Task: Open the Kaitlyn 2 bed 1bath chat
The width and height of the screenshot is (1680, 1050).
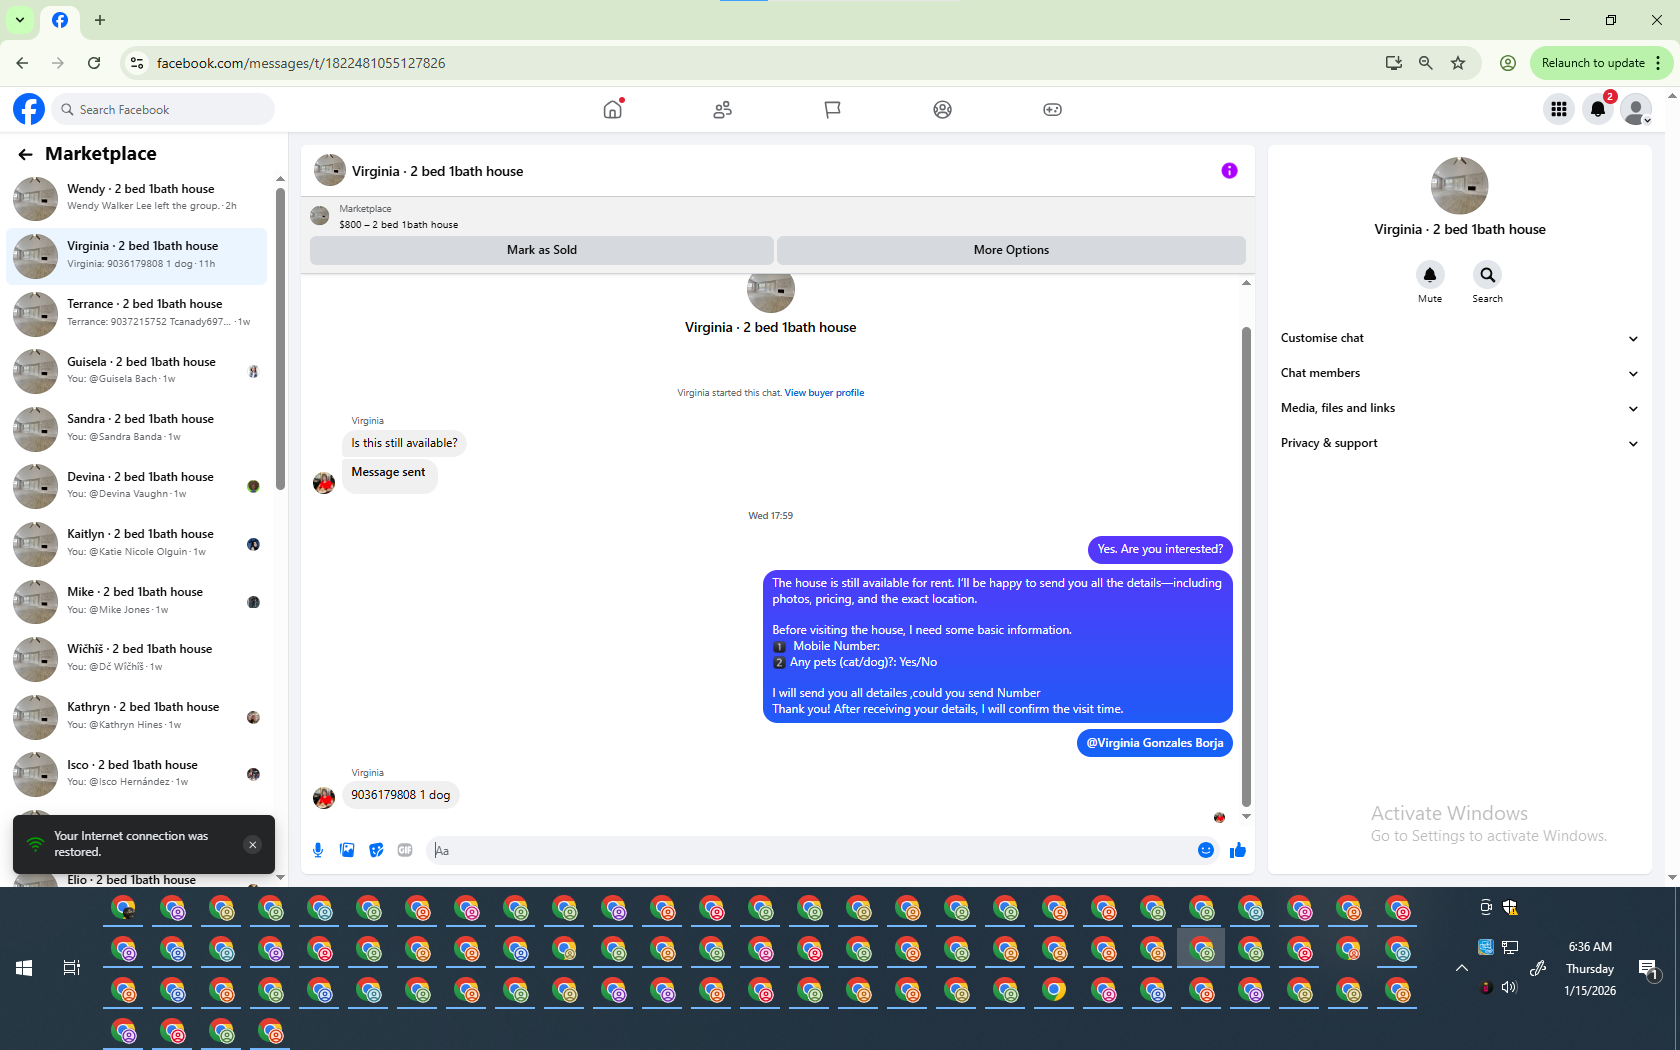Action: (x=137, y=543)
